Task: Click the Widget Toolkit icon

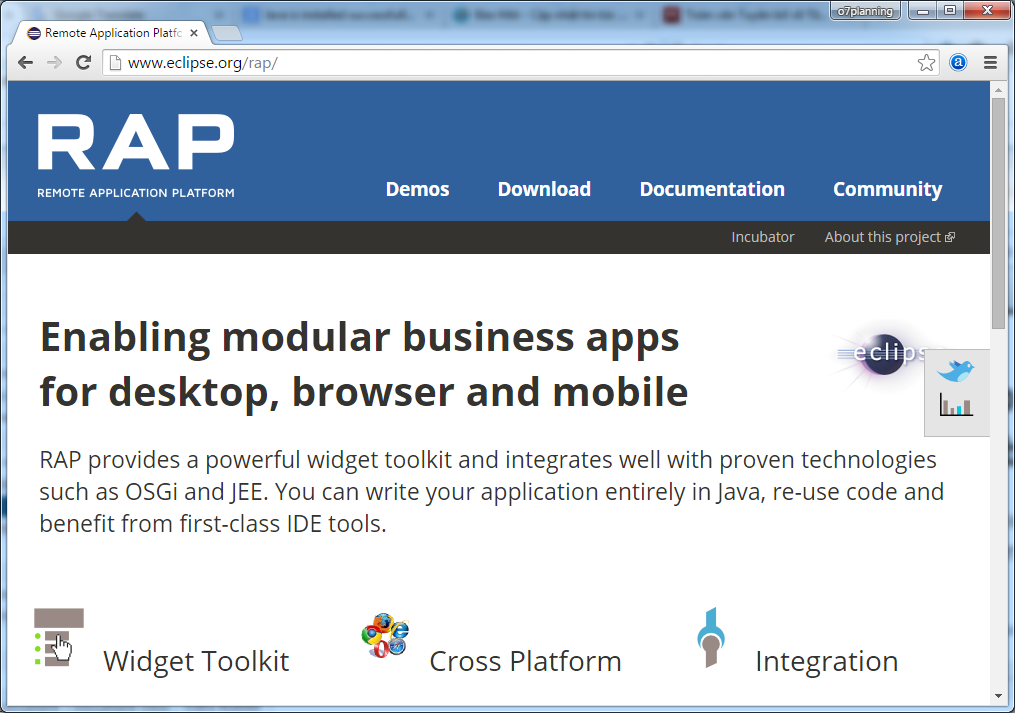Action: coord(59,638)
